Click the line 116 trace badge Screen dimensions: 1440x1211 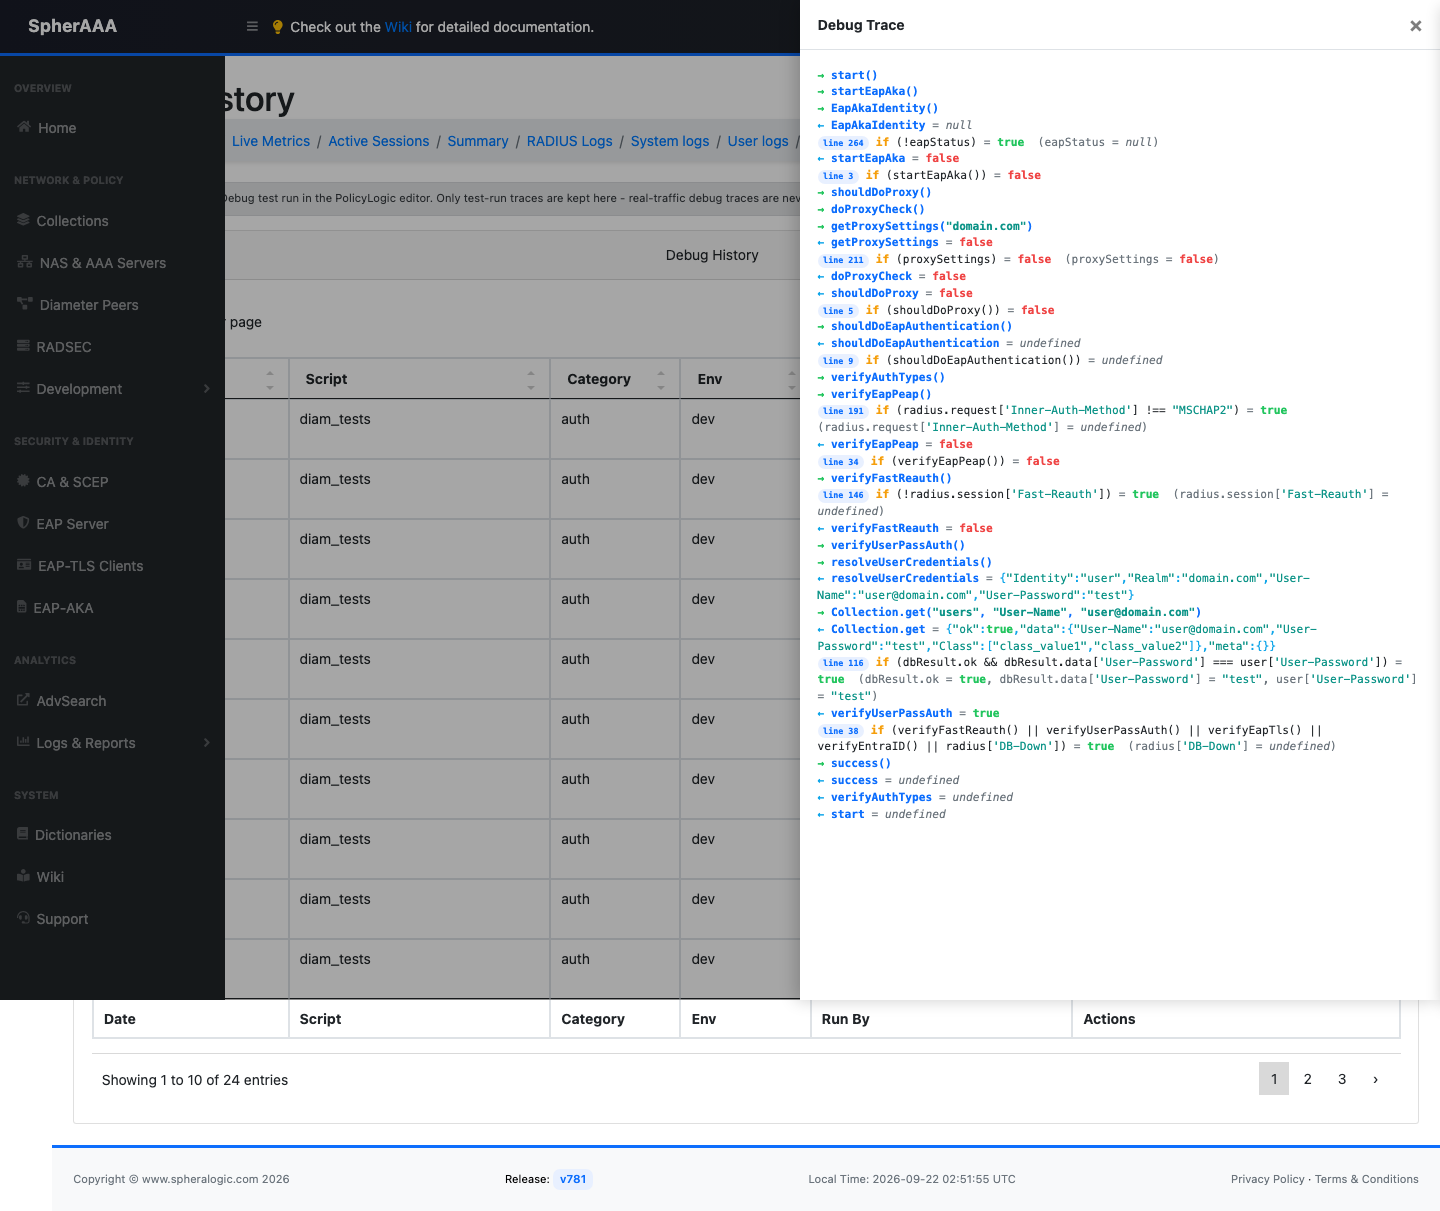click(843, 663)
